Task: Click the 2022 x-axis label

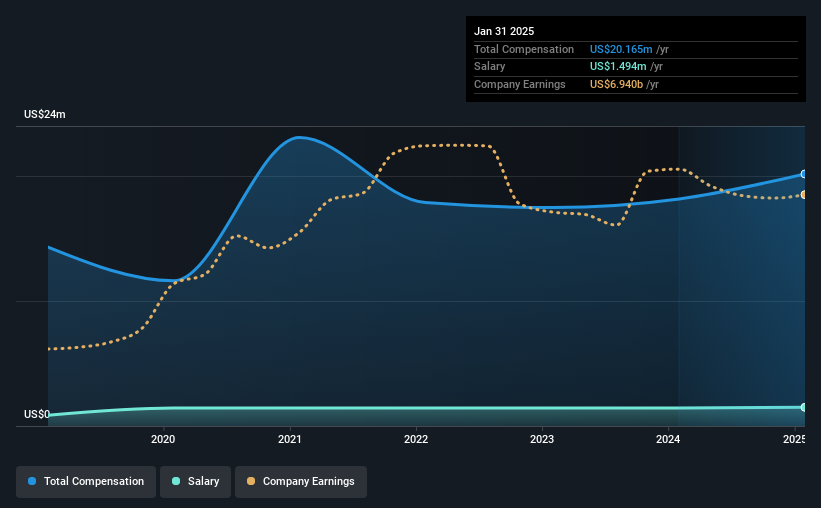Action: pyautogui.click(x=416, y=439)
